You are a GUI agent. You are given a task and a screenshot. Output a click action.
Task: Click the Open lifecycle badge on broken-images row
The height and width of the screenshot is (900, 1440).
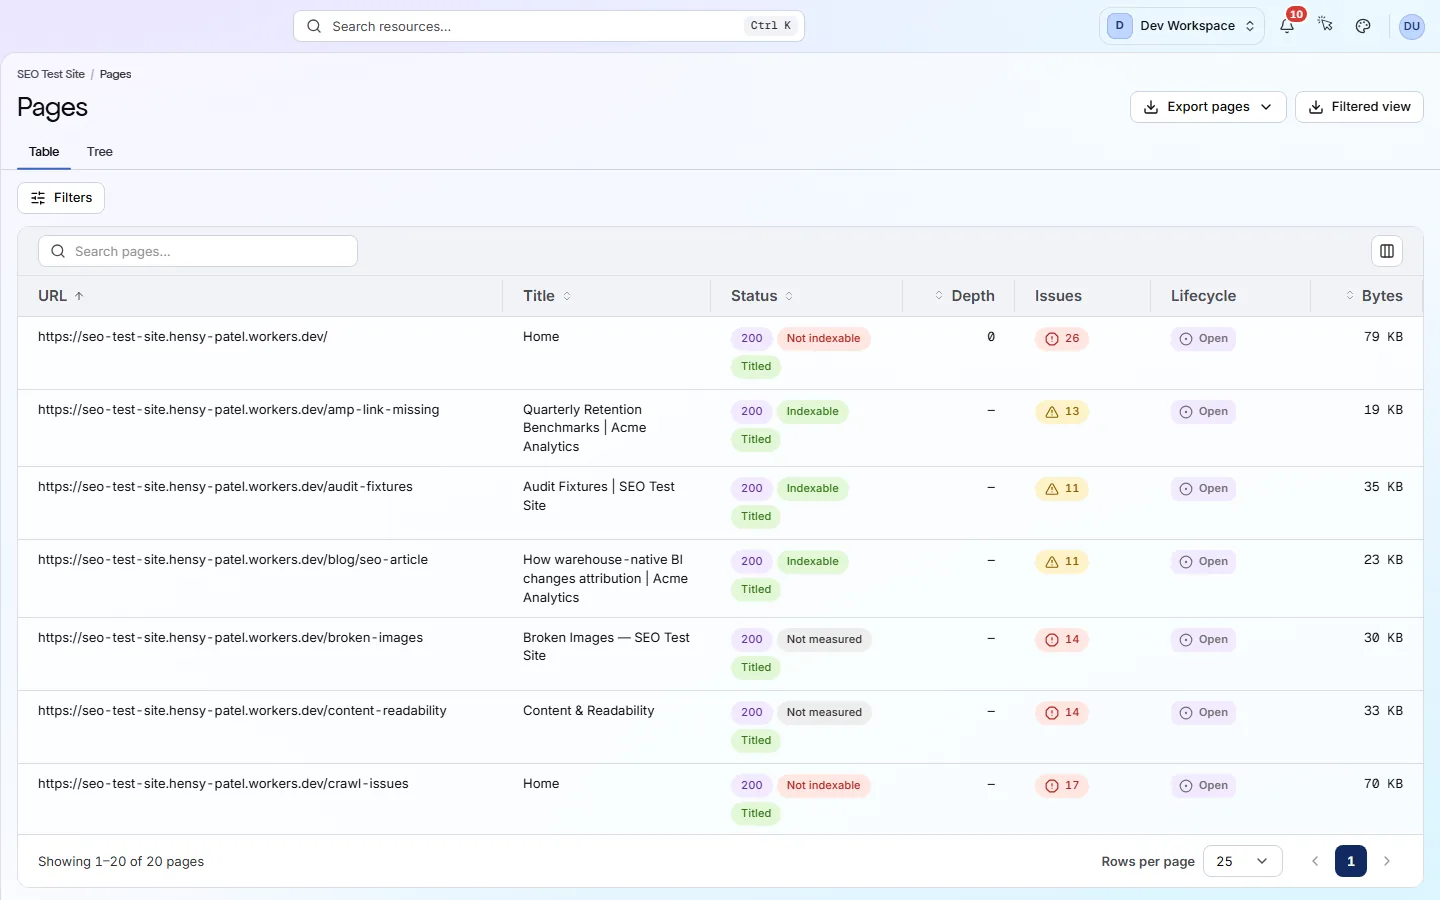coord(1203,640)
